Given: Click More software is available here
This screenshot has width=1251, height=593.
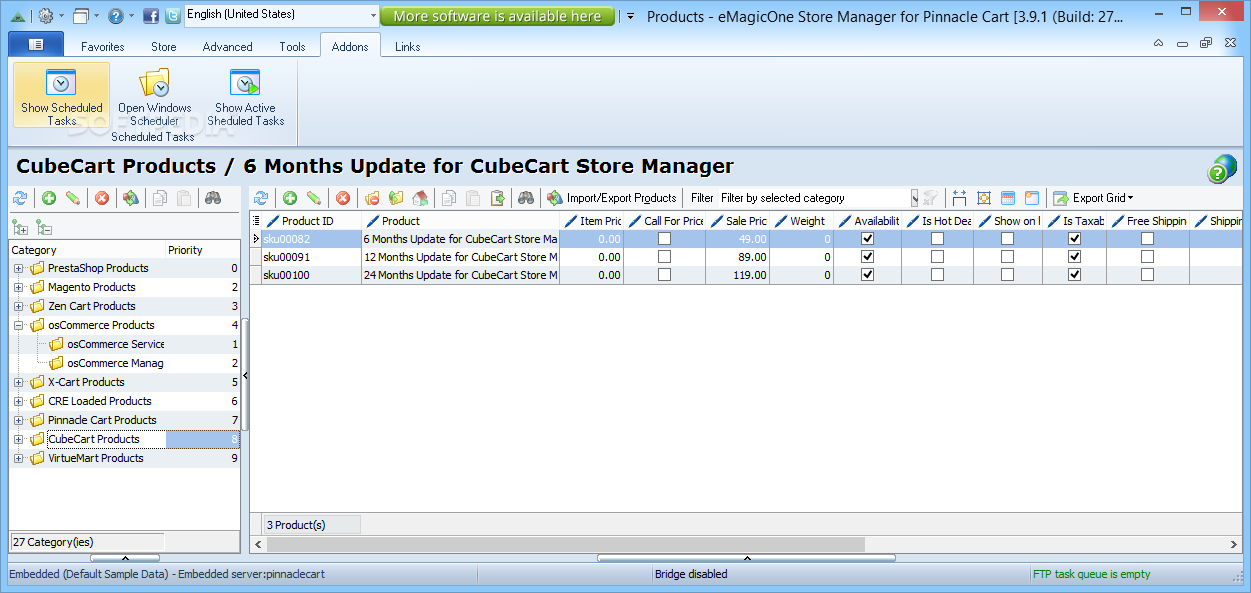Looking at the screenshot, I should tap(497, 16).
